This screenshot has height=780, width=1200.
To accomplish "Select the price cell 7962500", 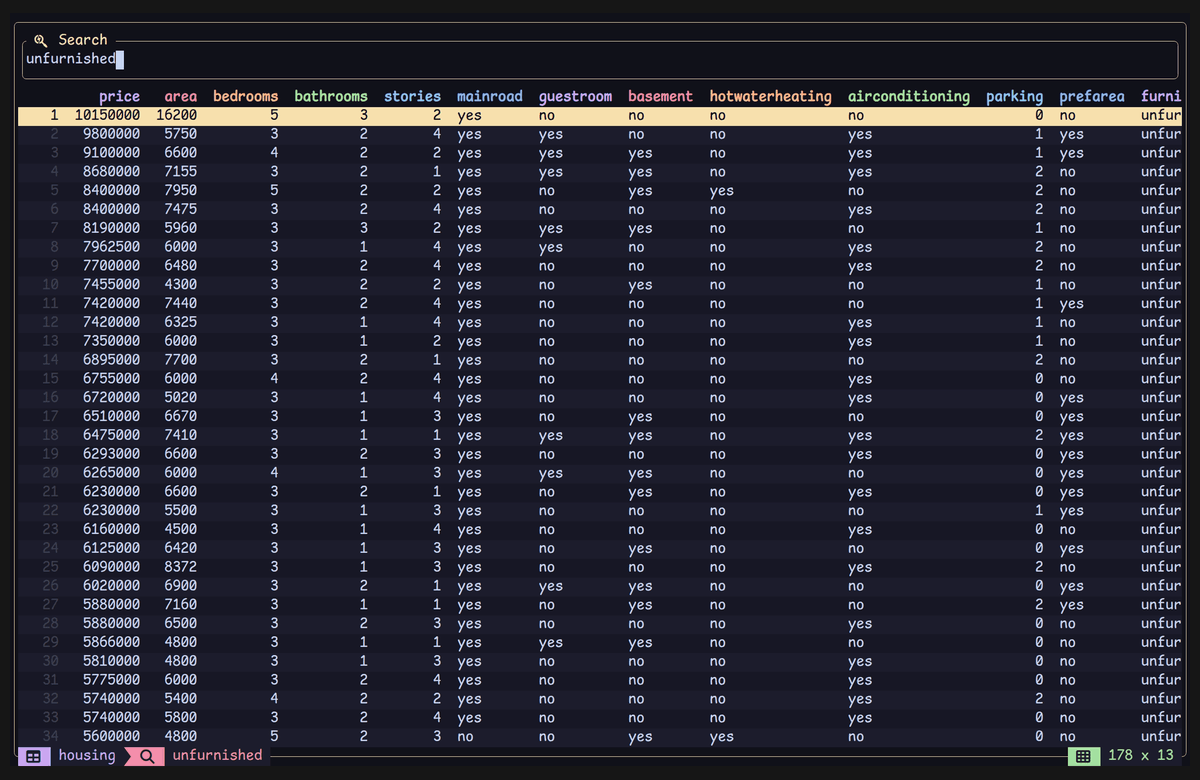I will [x=111, y=247].
